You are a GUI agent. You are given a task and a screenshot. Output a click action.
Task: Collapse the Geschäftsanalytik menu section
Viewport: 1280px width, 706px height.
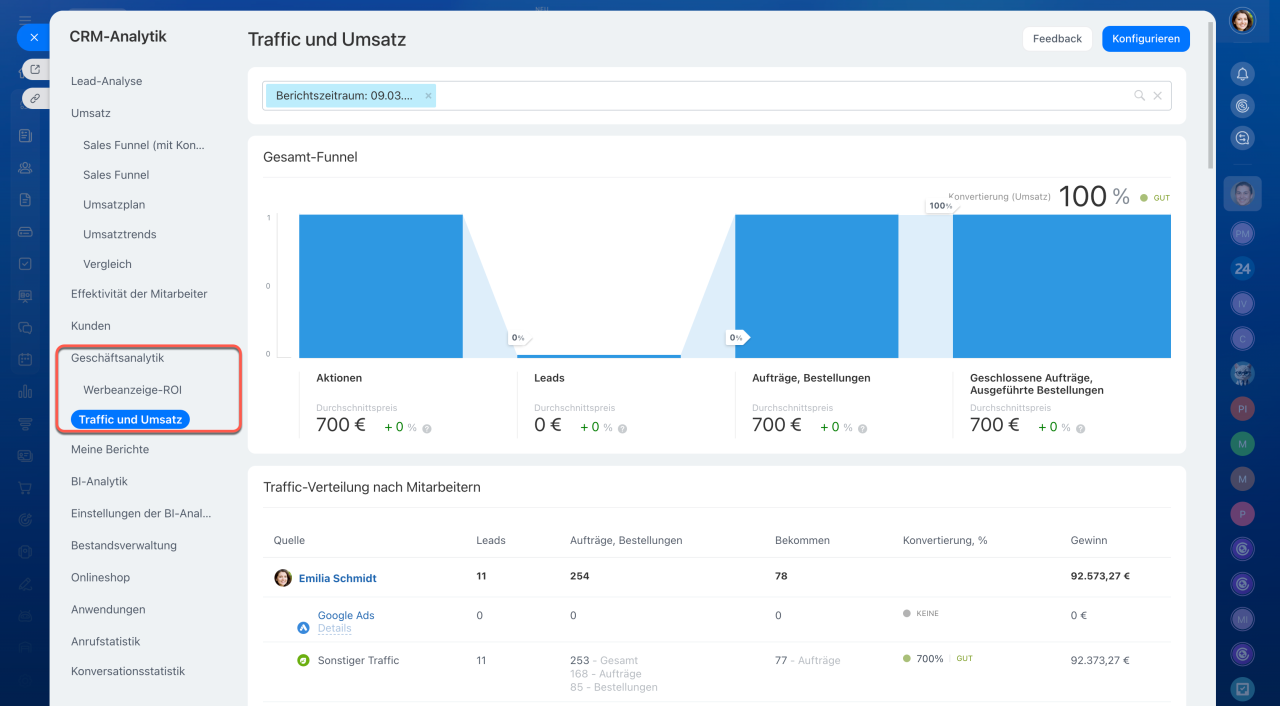[117, 357]
